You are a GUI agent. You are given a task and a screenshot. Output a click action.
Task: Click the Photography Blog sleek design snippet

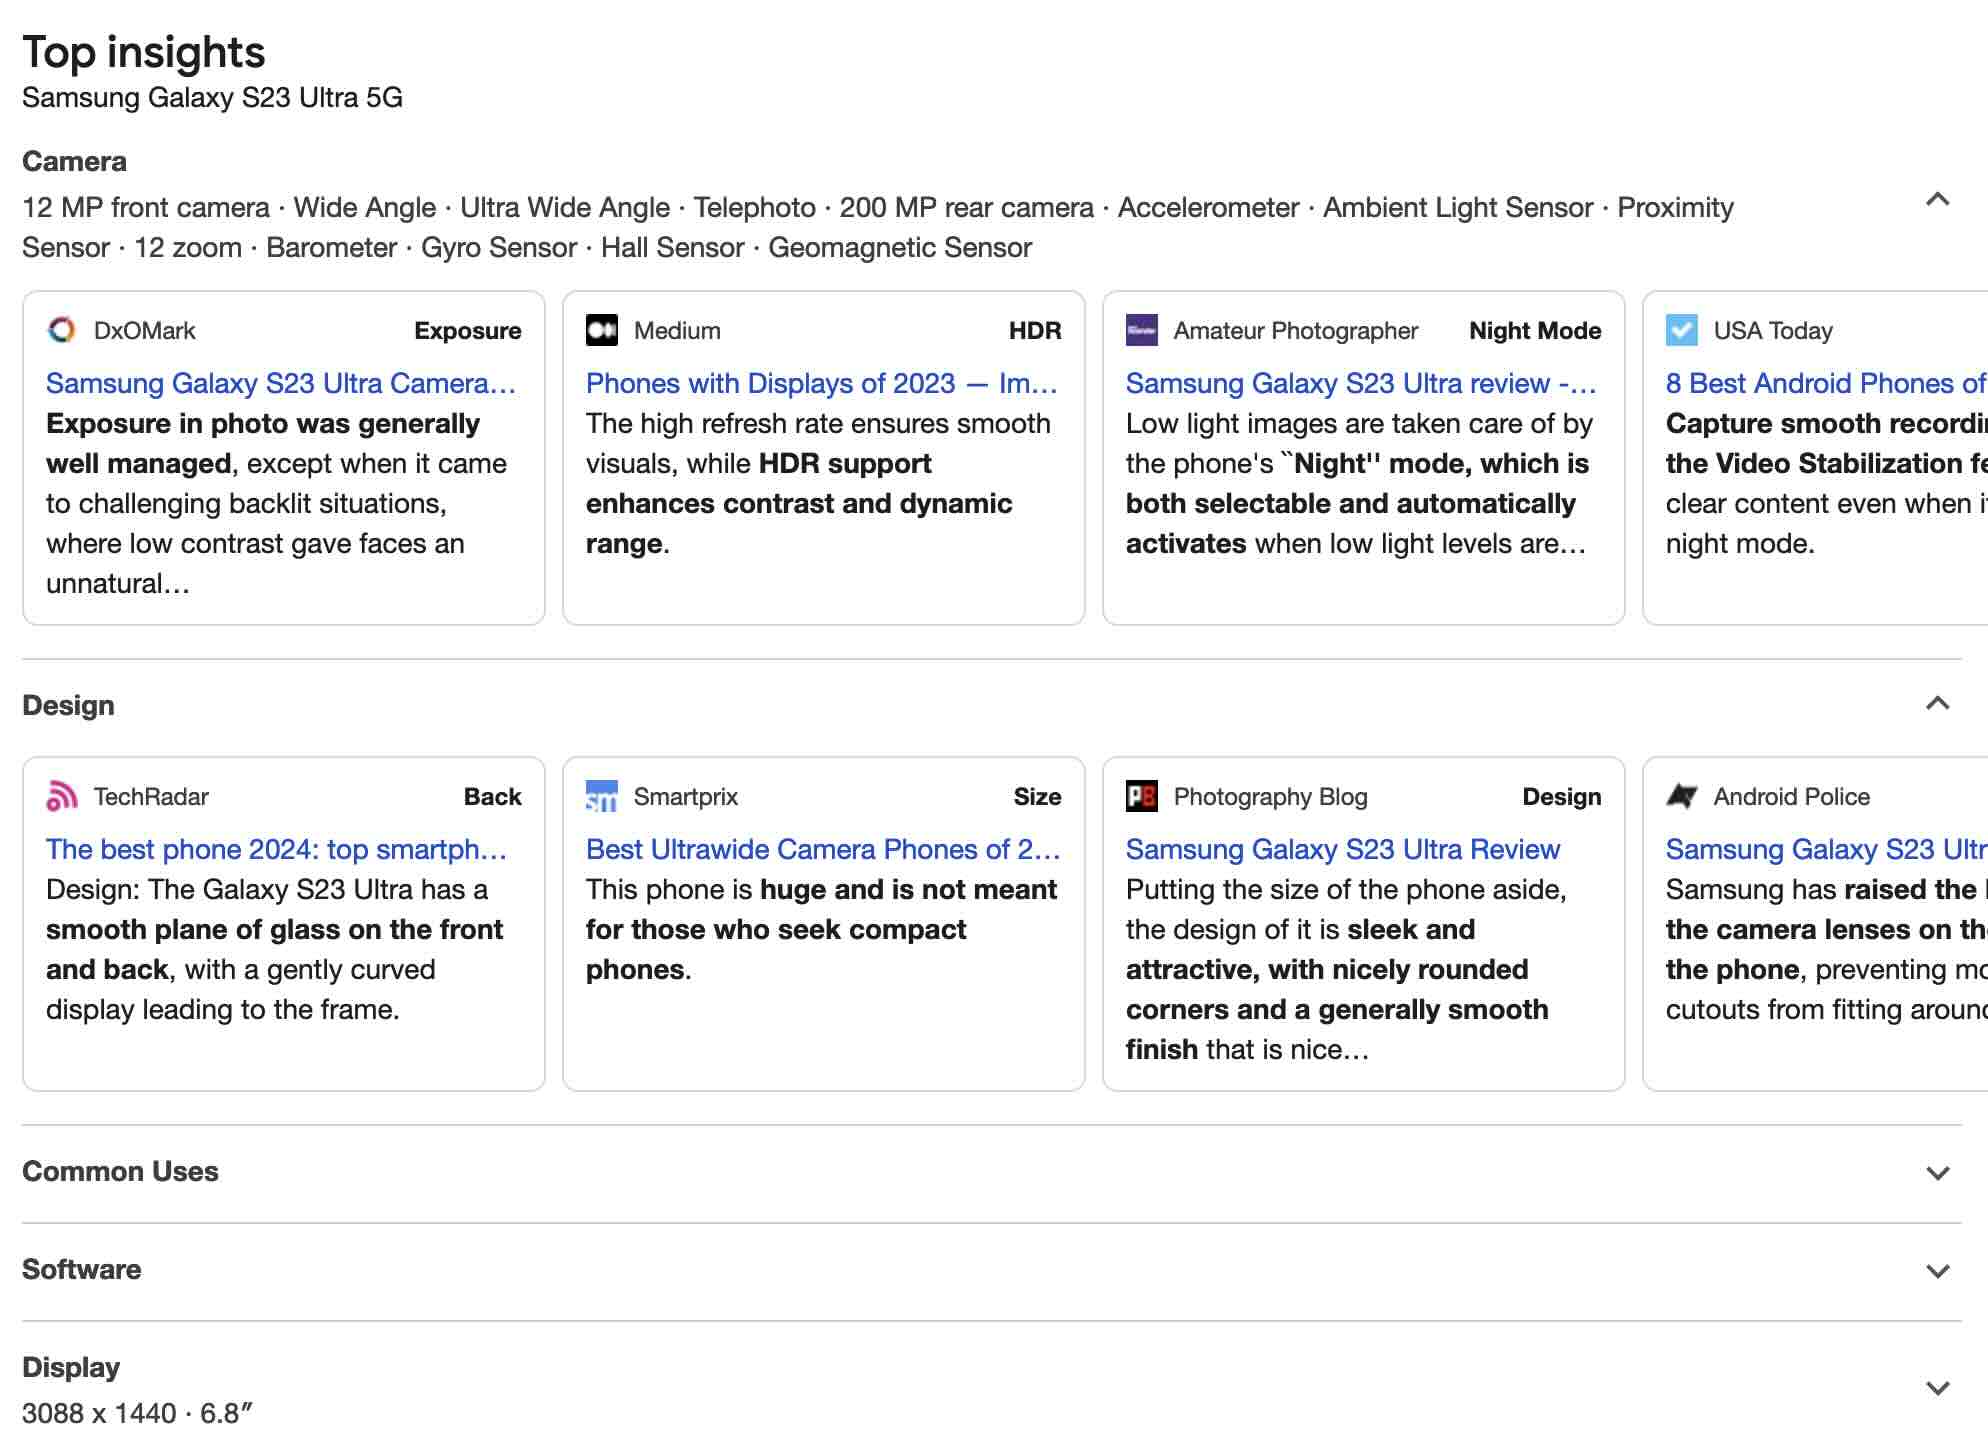pos(1346,969)
